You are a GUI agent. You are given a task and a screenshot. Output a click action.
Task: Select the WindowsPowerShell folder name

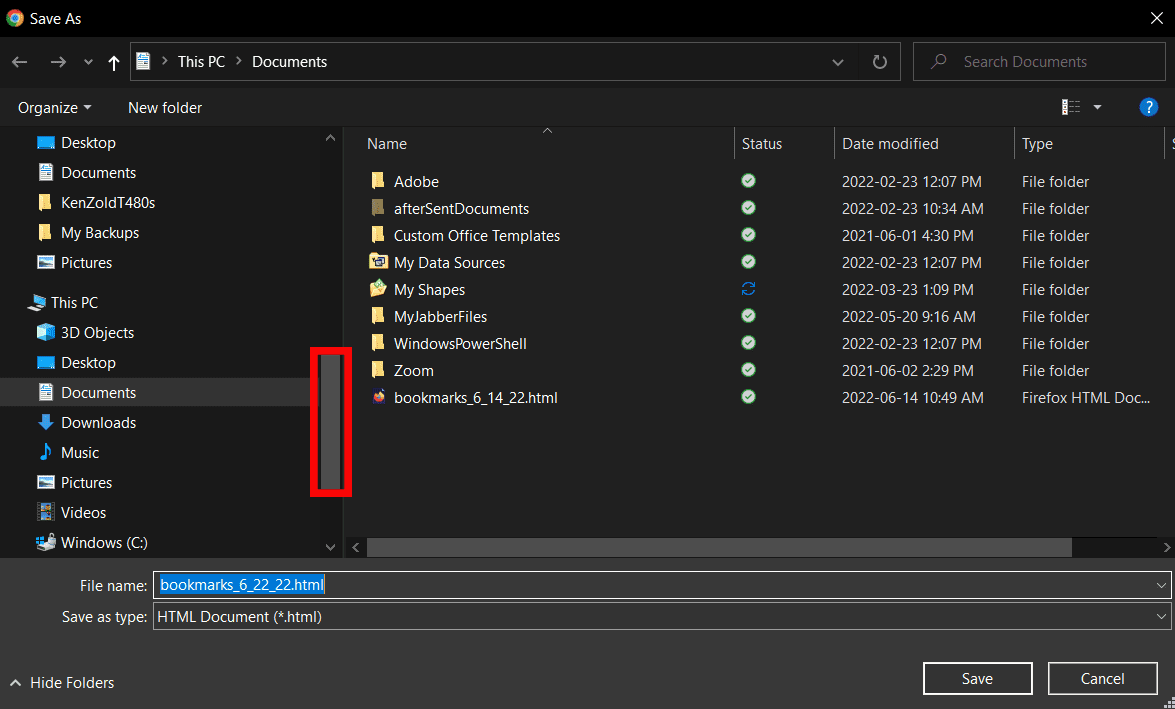pos(460,344)
